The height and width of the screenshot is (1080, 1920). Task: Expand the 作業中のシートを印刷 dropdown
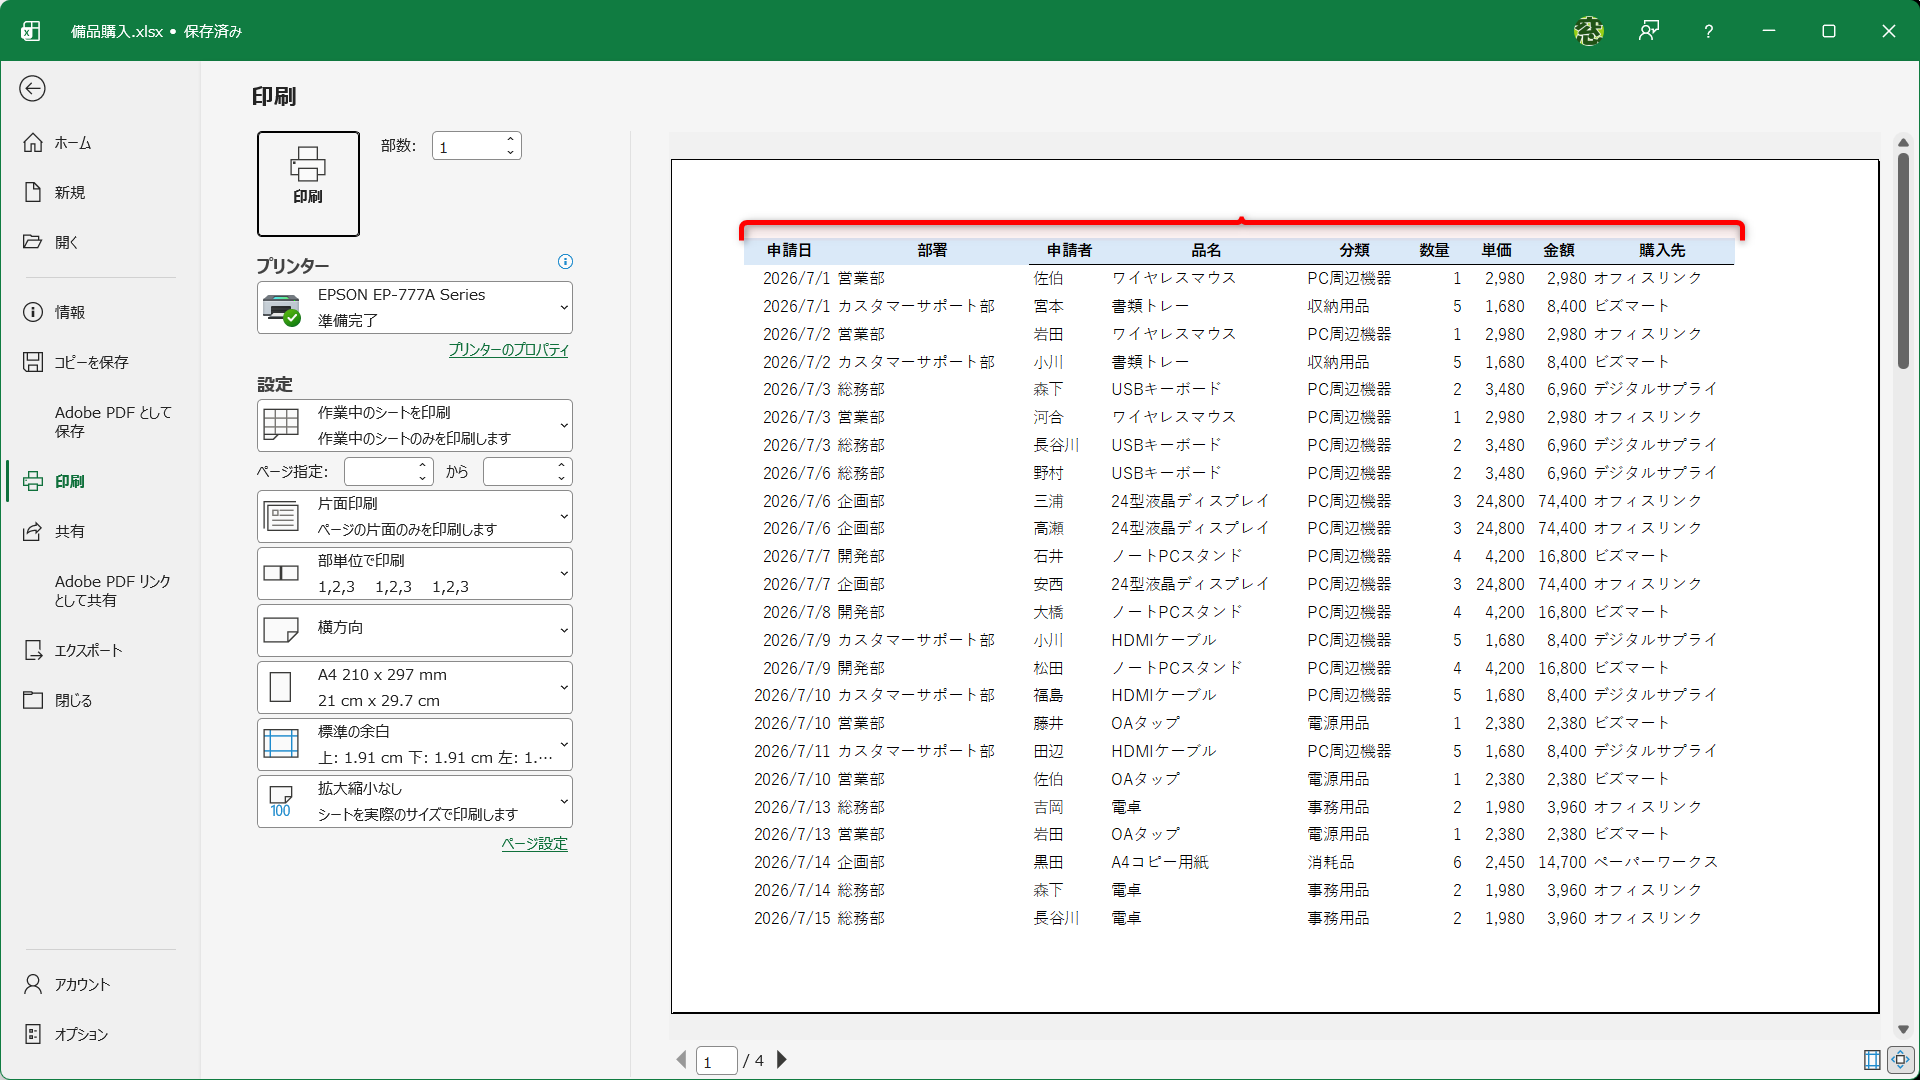415,425
